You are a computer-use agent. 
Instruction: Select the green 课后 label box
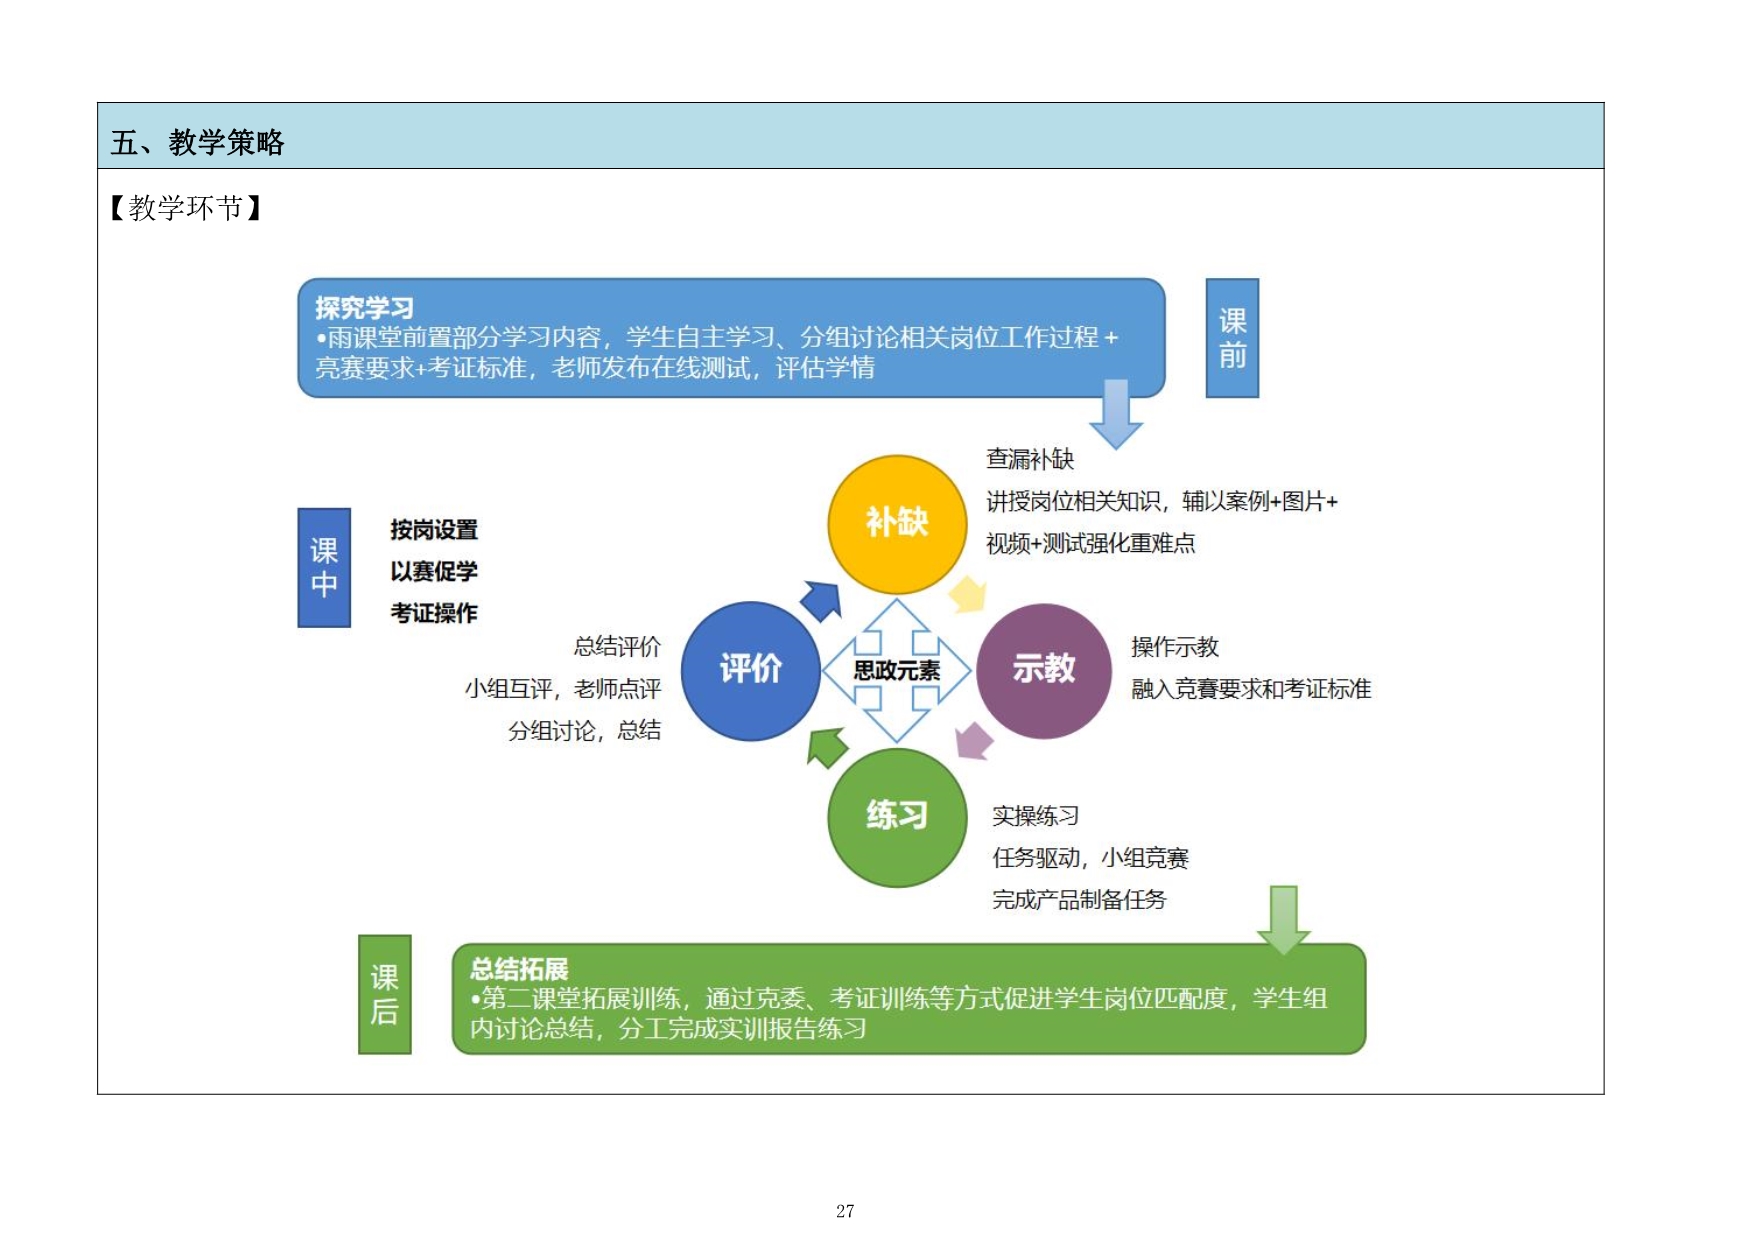(x=385, y=994)
